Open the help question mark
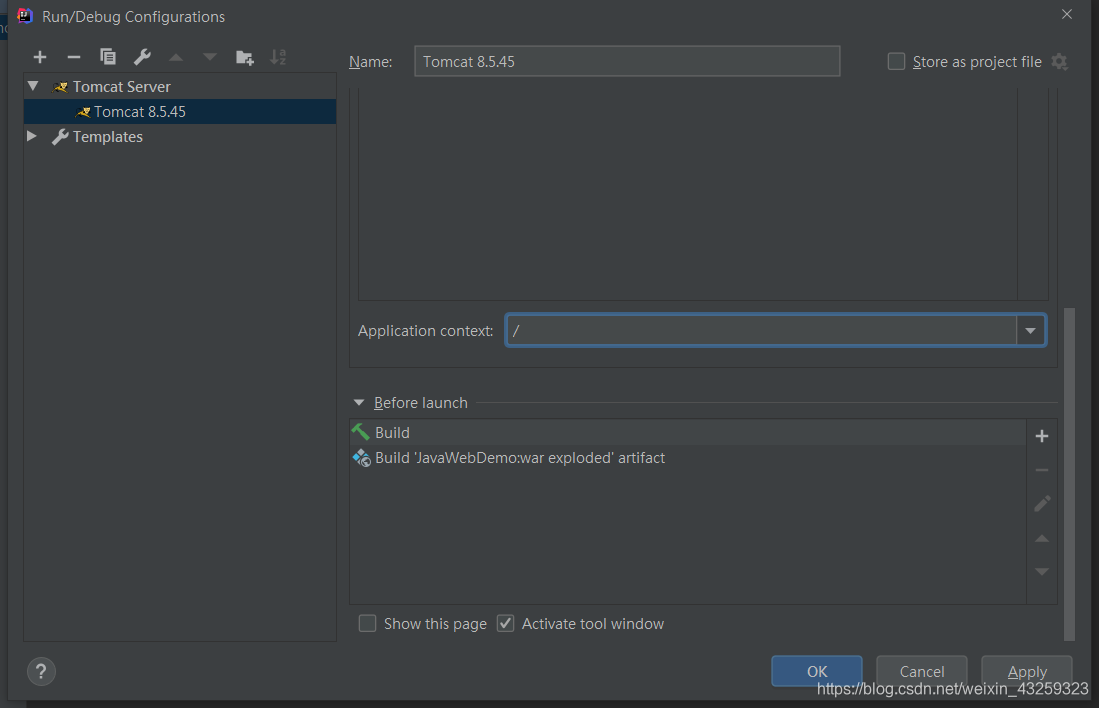 point(41,672)
